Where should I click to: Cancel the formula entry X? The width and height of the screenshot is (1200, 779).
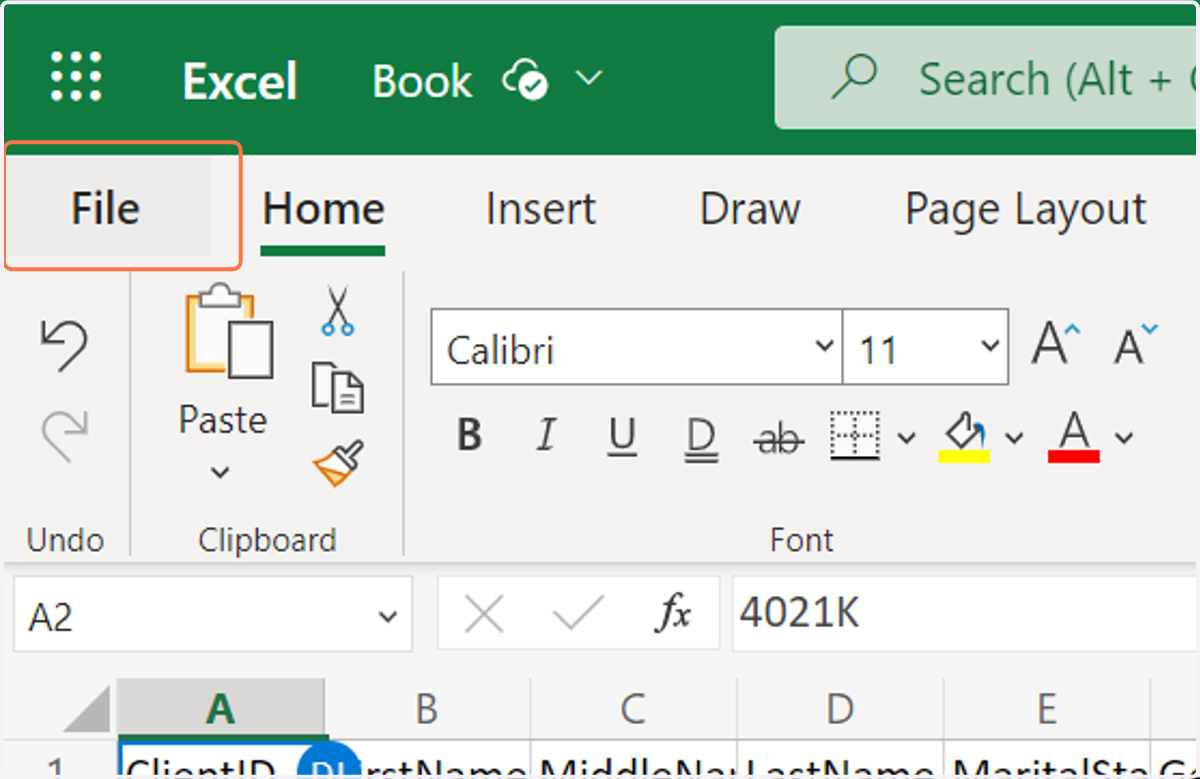[x=485, y=614]
